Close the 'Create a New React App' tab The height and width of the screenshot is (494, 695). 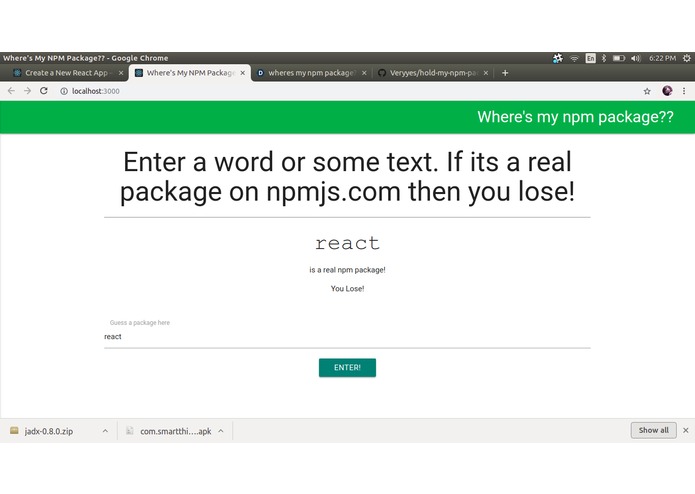121,73
